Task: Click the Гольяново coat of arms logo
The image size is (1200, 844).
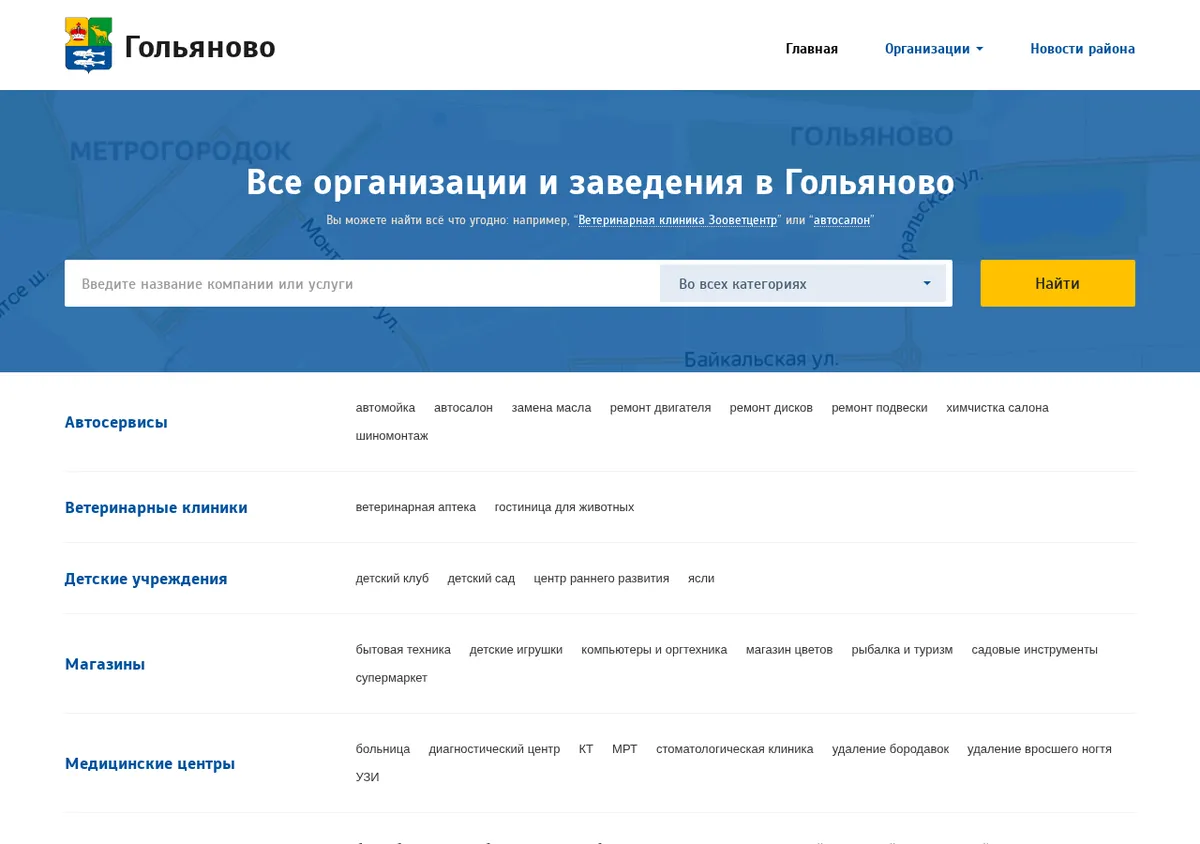Action: point(88,45)
